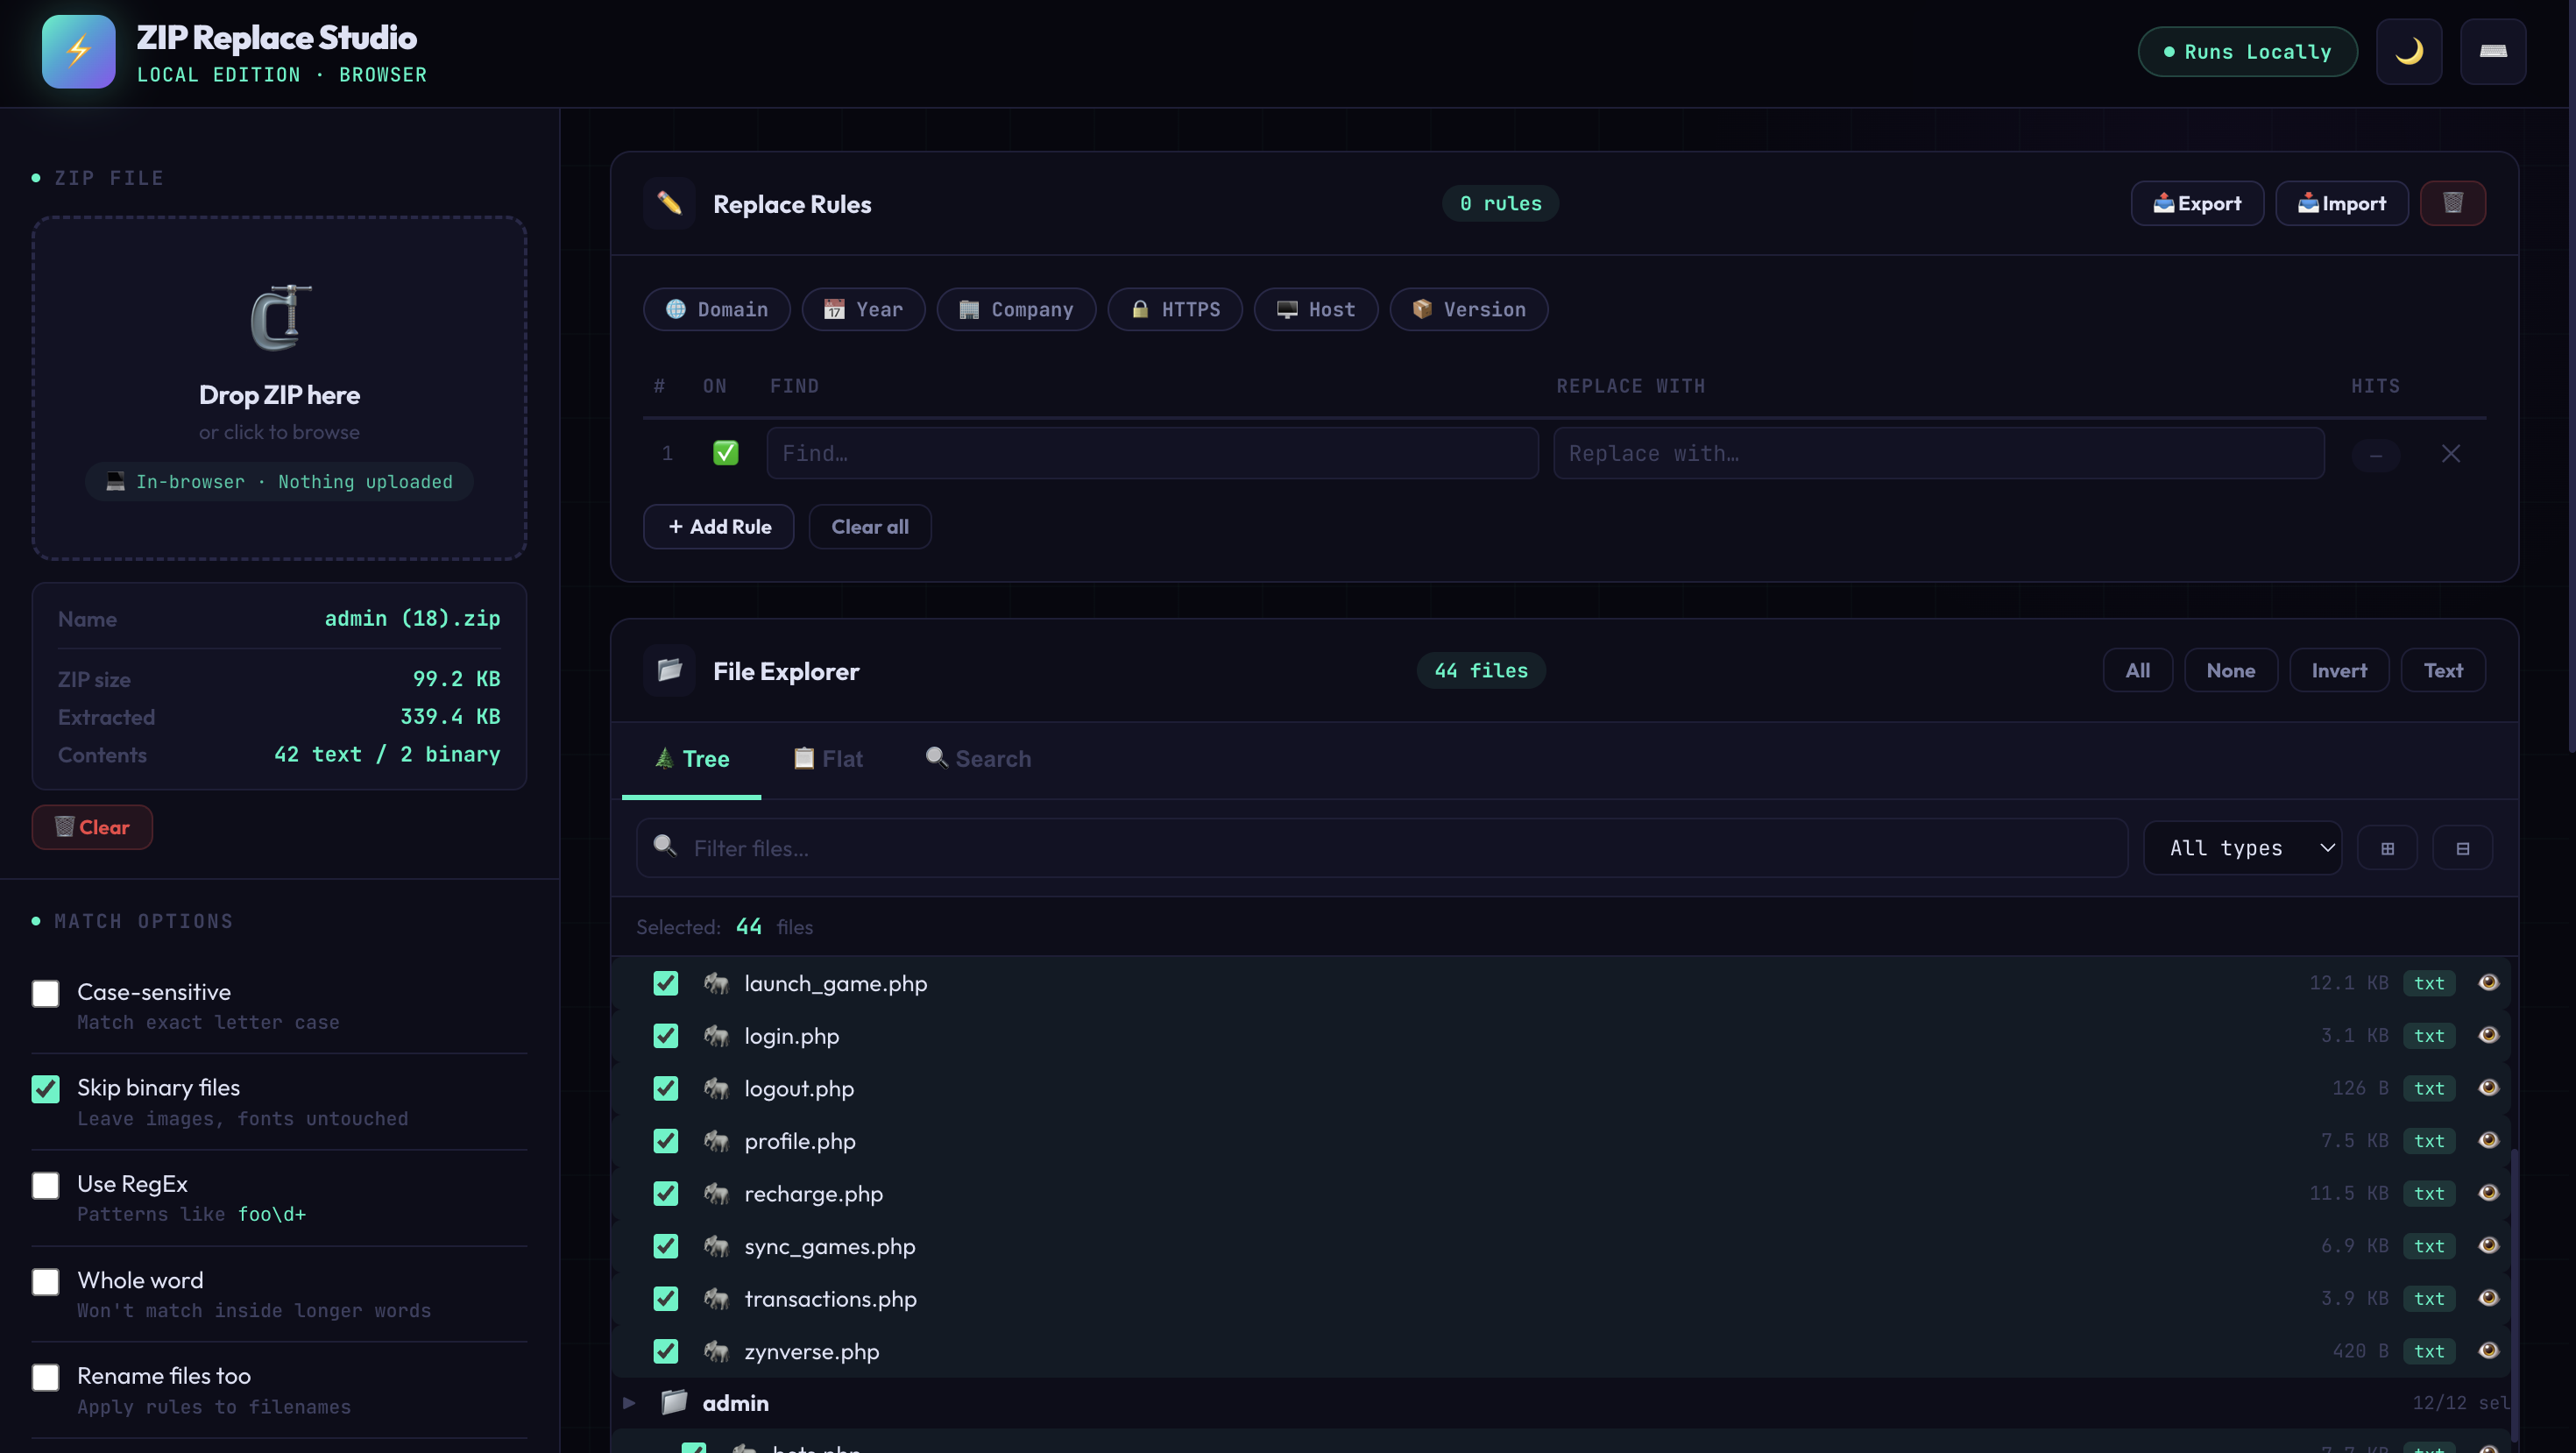Image resolution: width=2576 pixels, height=1453 pixels.
Task: Click the pencil icon beside Replace Rules
Action: (x=669, y=203)
